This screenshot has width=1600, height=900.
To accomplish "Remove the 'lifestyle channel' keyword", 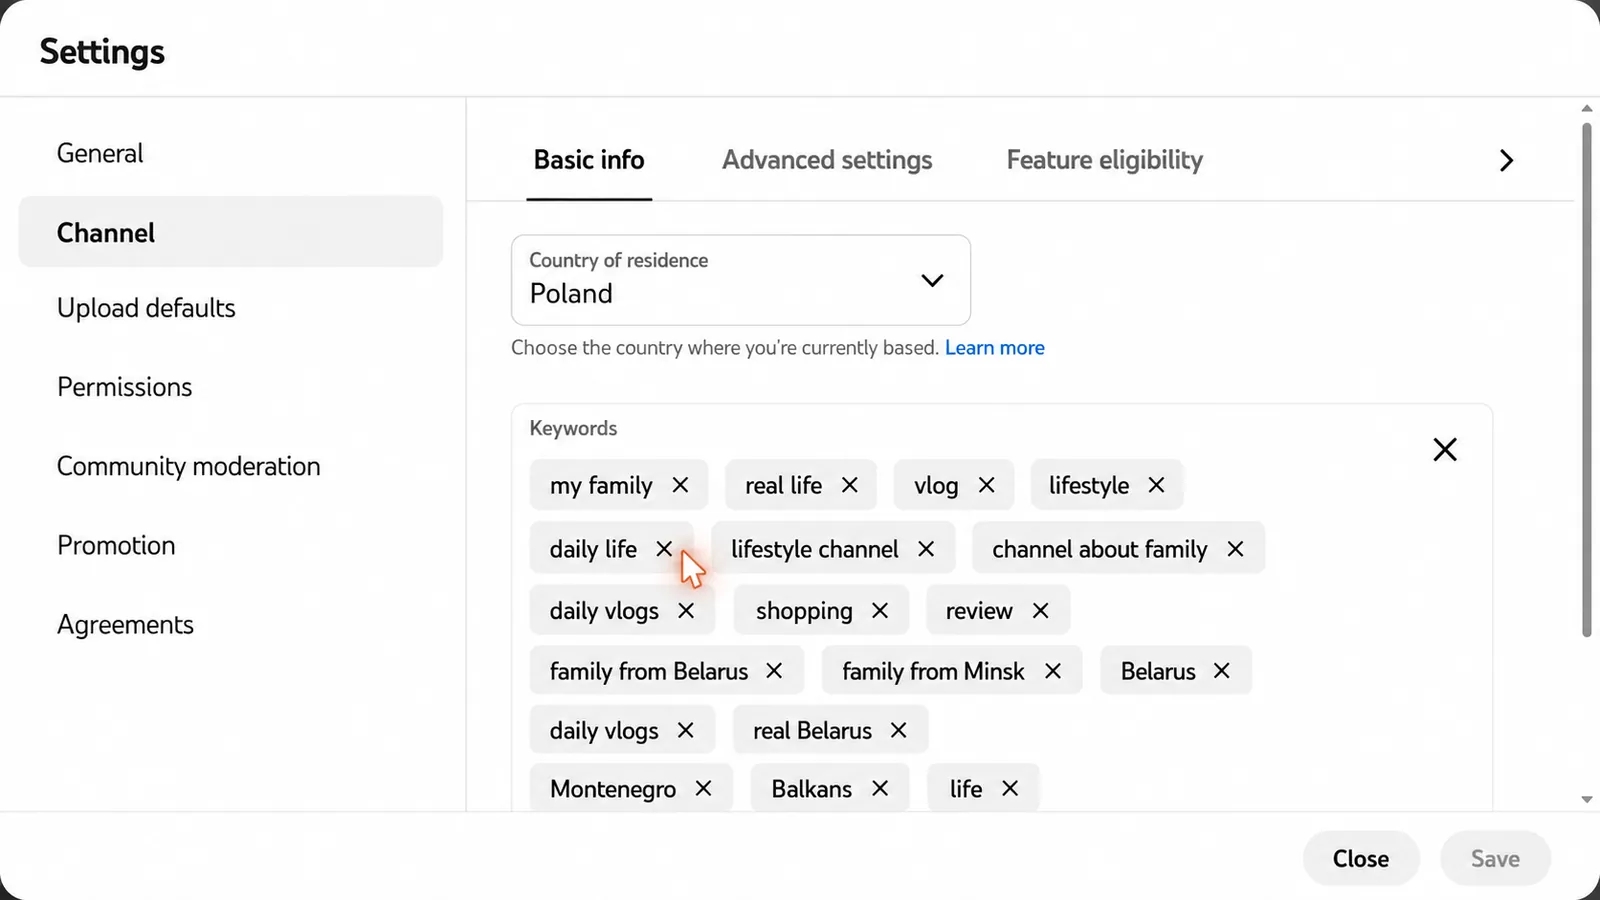I will [926, 549].
